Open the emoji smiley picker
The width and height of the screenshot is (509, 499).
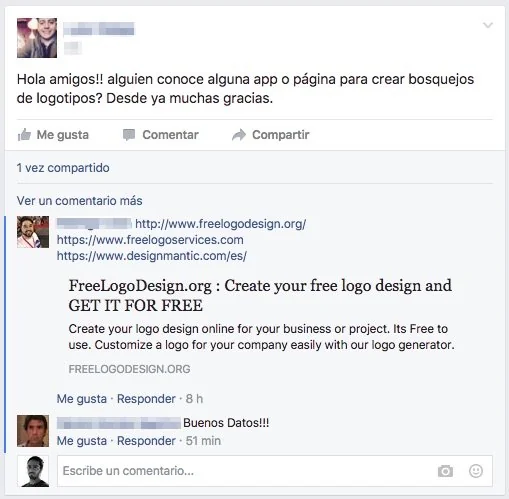click(x=476, y=471)
